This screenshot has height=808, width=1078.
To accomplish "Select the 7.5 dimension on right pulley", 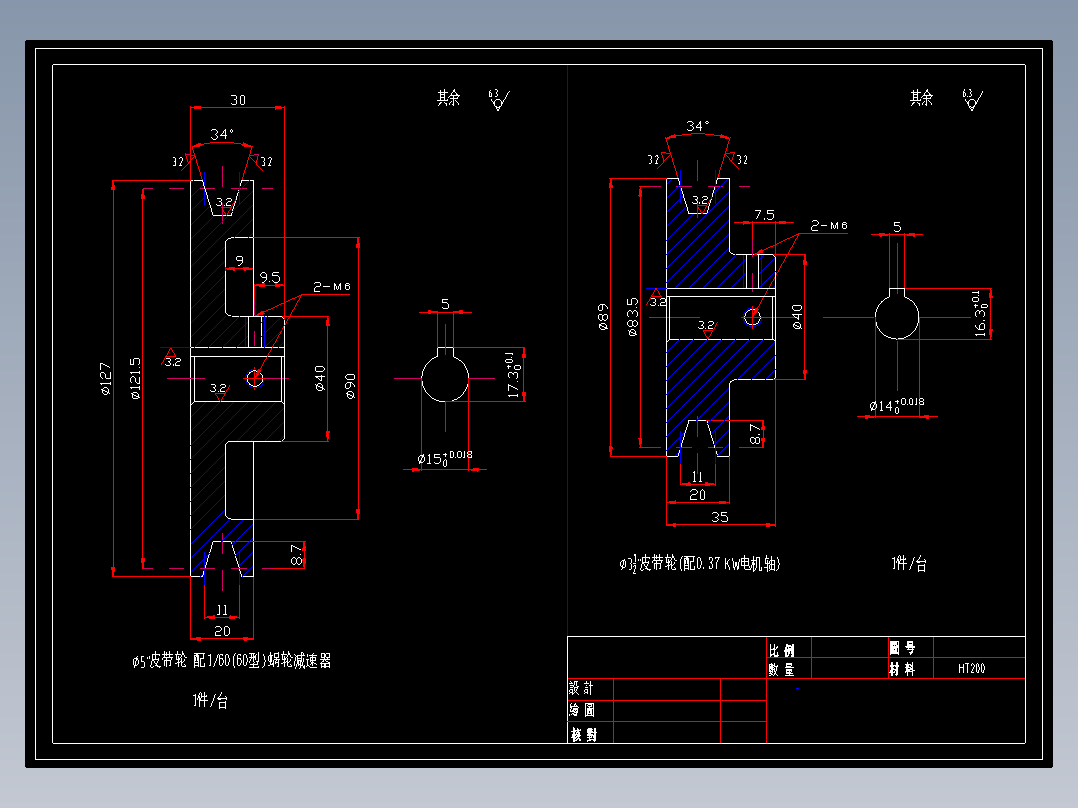I will (764, 215).
